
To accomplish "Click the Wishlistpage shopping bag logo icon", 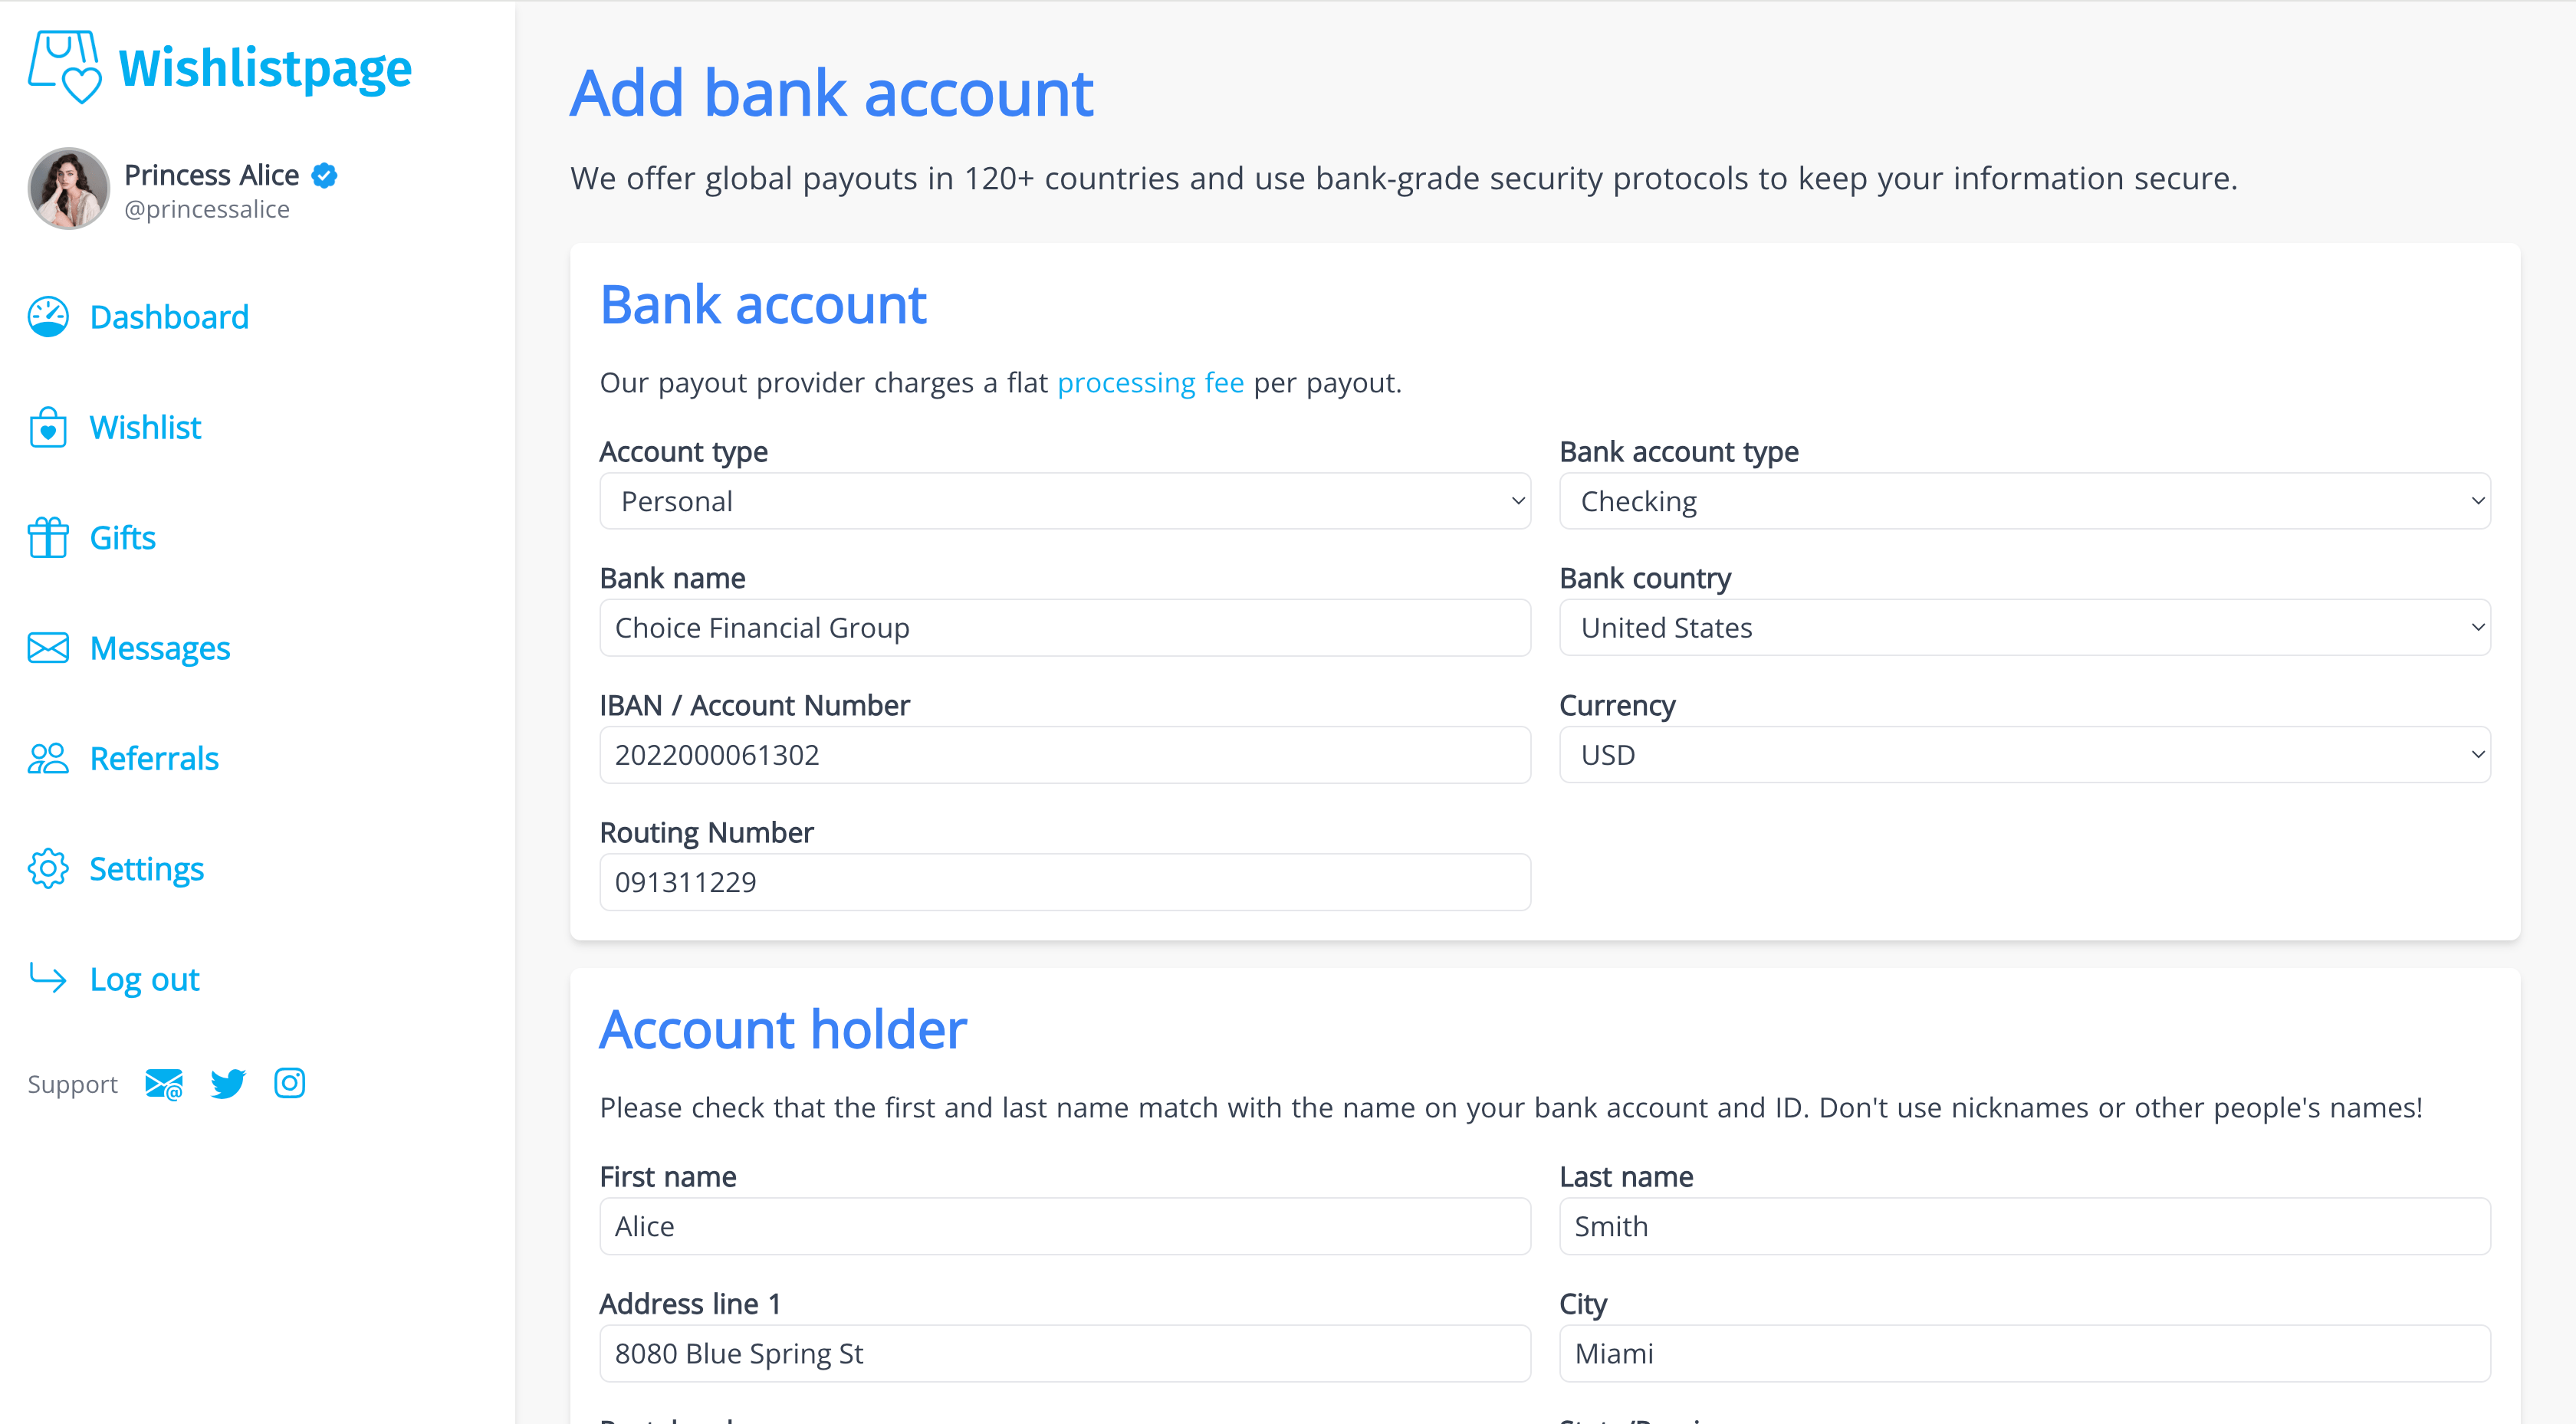I will 65,66.
